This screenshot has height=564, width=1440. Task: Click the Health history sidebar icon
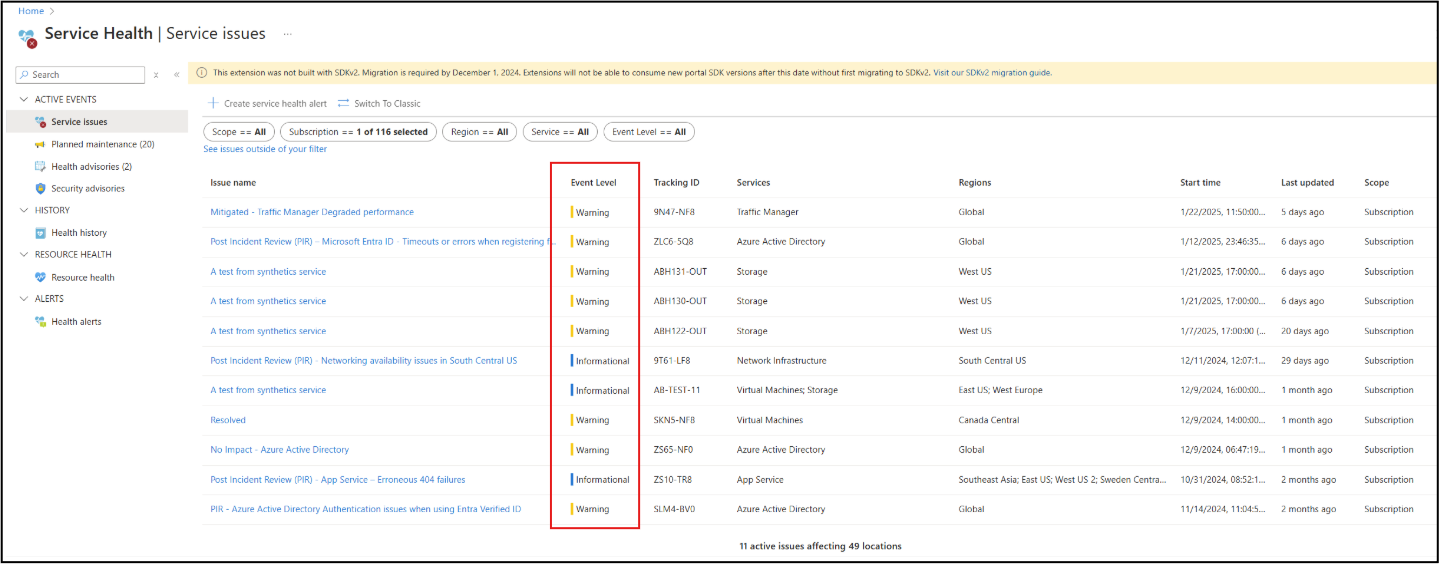(40, 233)
